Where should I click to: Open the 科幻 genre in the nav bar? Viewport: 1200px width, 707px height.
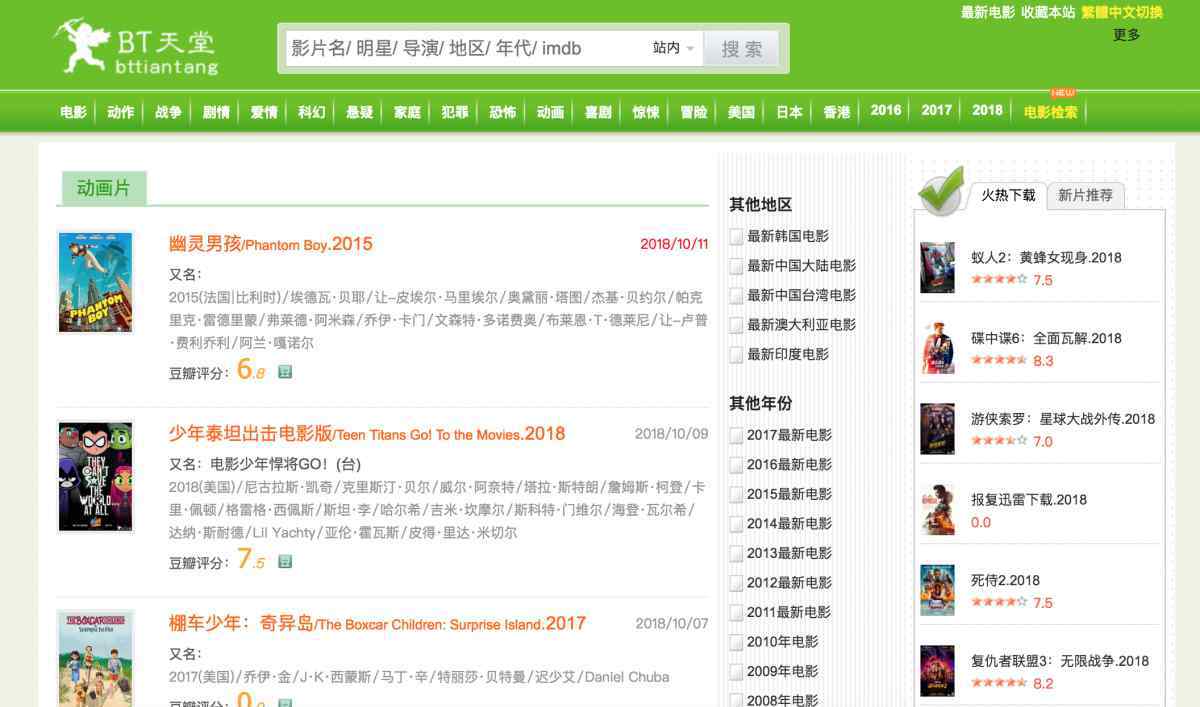point(312,112)
